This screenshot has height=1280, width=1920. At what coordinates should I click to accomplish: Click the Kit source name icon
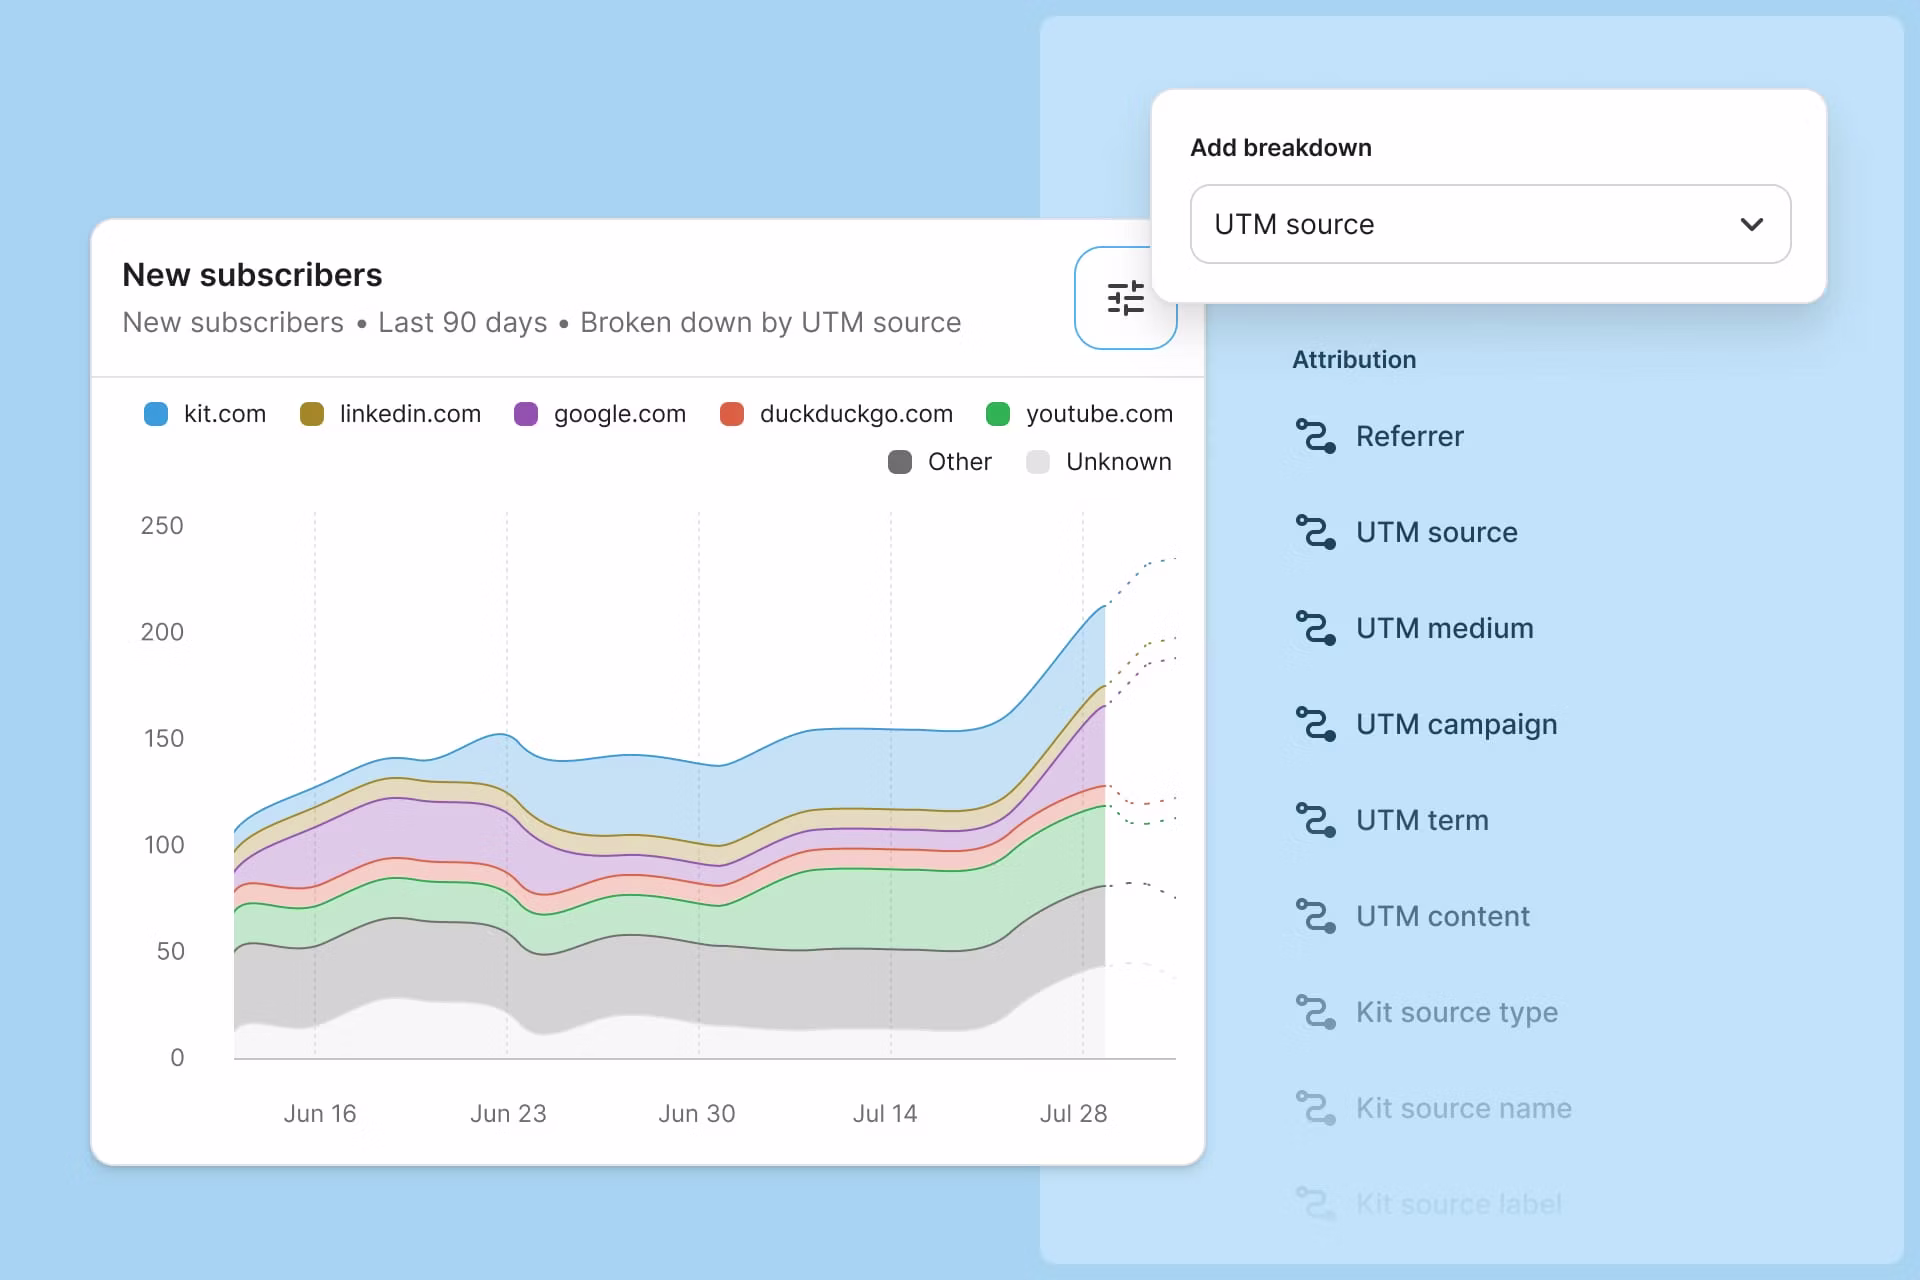tap(1315, 1108)
